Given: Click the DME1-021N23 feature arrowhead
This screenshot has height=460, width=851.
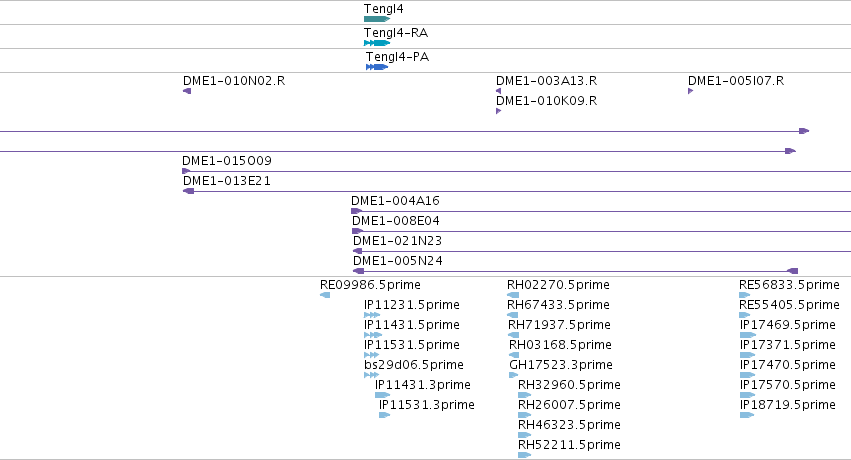Looking at the screenshot, I should point(357,251).
